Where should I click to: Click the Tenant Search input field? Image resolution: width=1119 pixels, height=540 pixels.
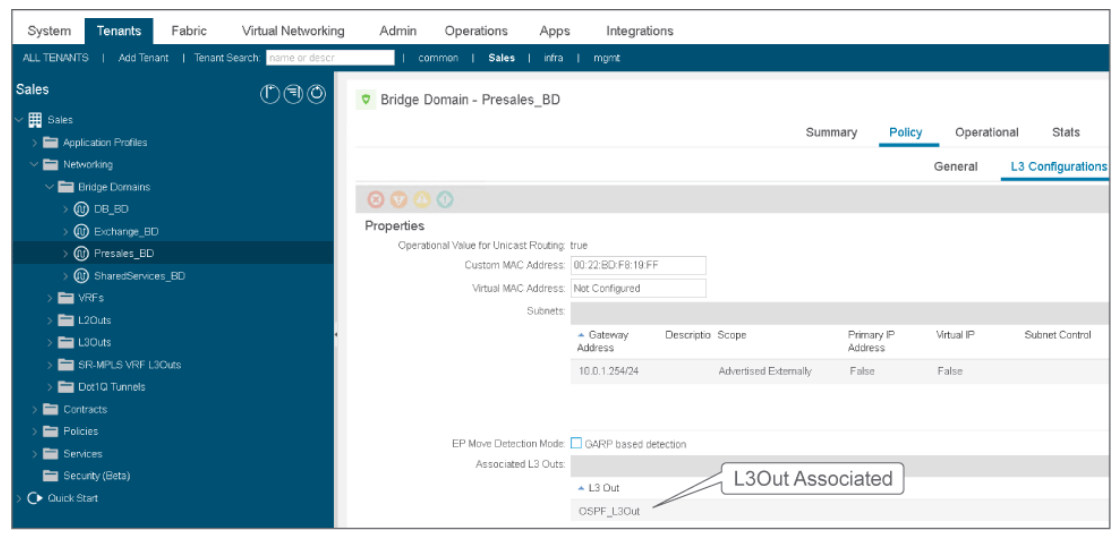(330, 58)
